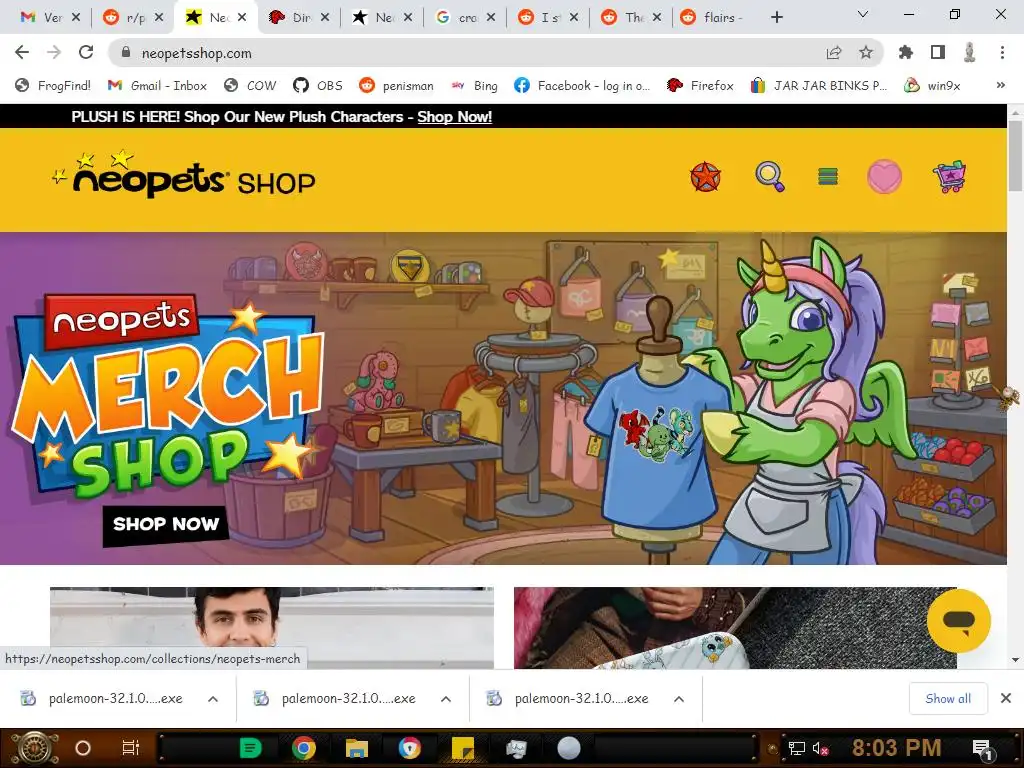Open the COW bookmark
The height and width of the screenshot is (768, 1024).
pos(250,86)
